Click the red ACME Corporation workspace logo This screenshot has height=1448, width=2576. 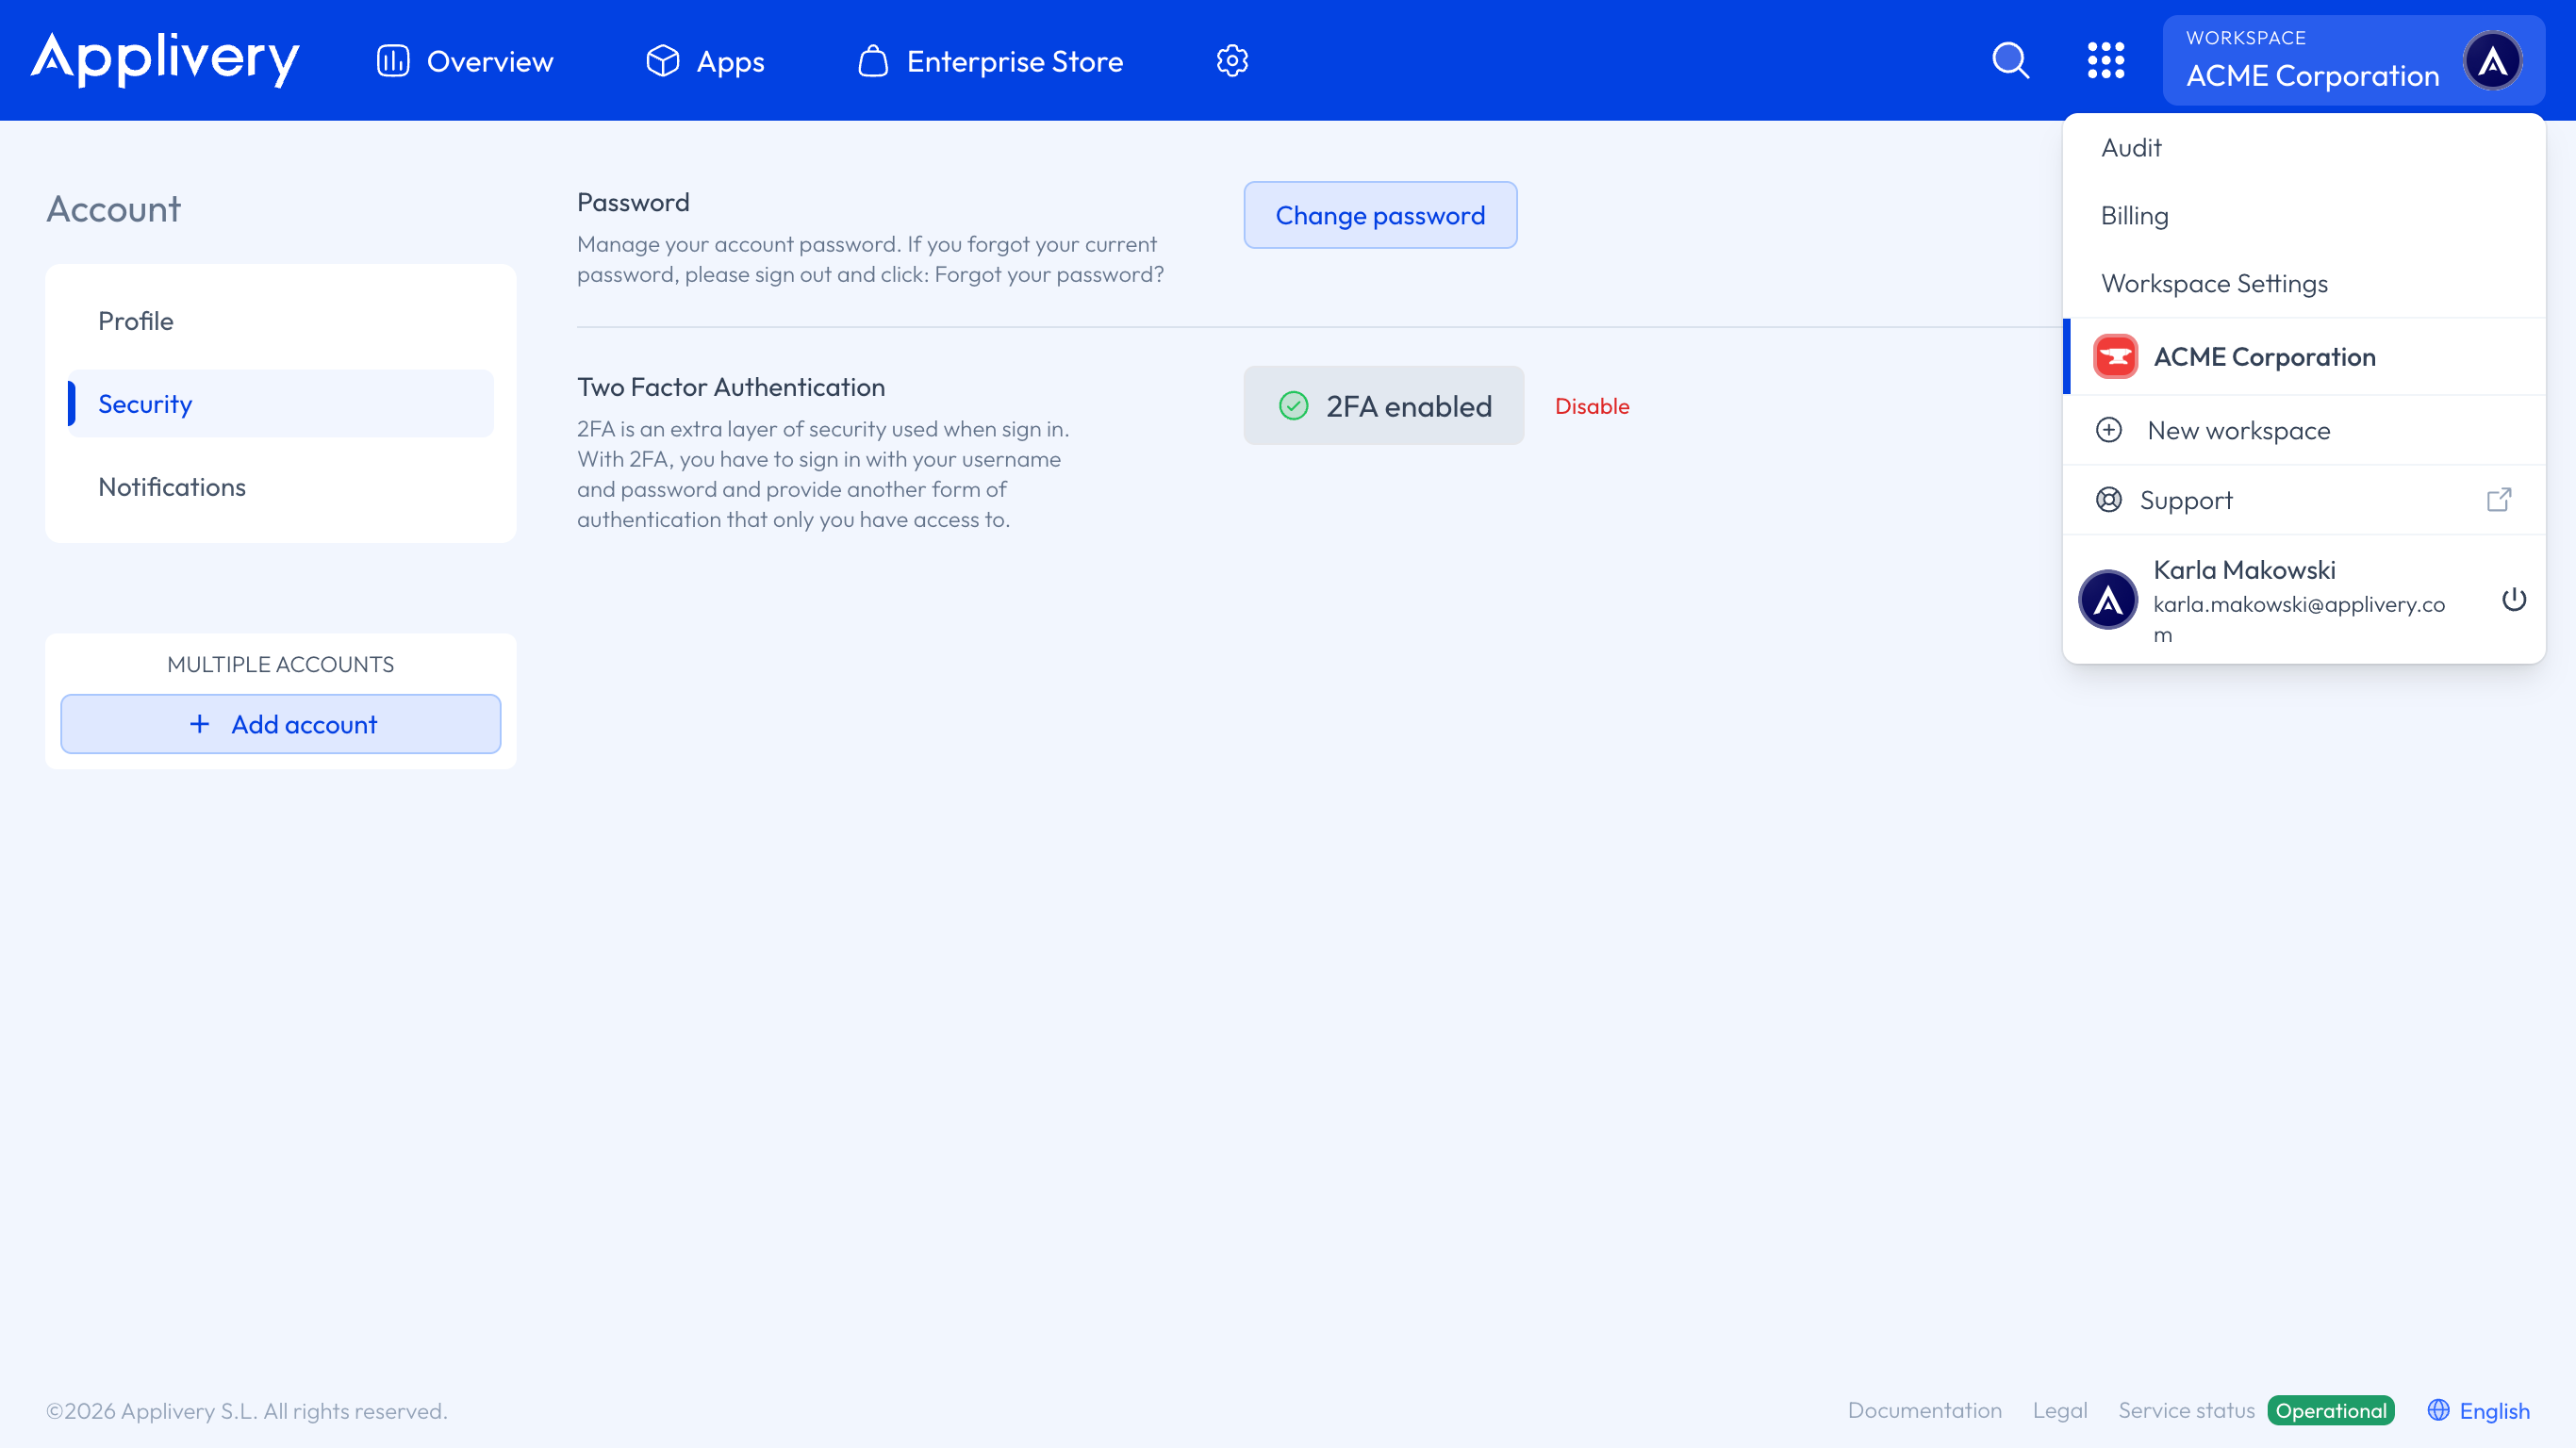tap(2115, 357)
